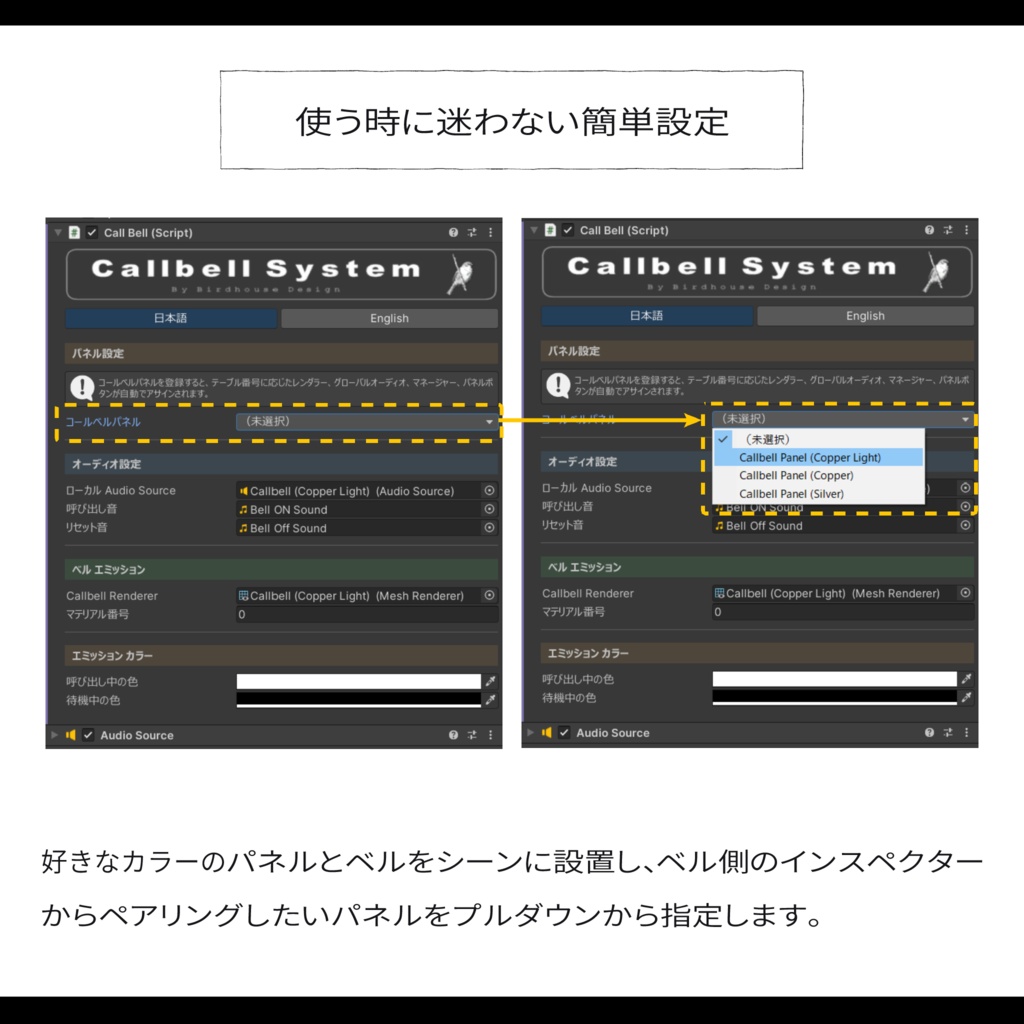The width and height of the screenshot is (1024, 1024).
Task: Open help for Call Bell script in right panel
Action: tap(929, 230)
